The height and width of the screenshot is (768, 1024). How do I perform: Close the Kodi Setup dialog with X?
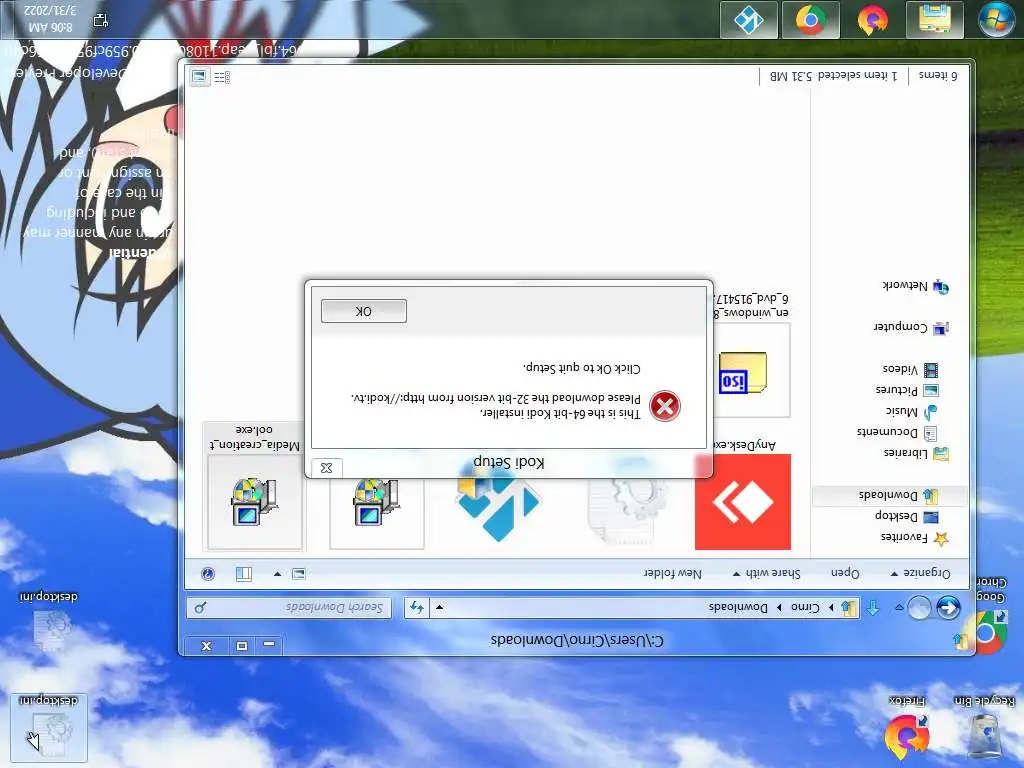point(327,468)
